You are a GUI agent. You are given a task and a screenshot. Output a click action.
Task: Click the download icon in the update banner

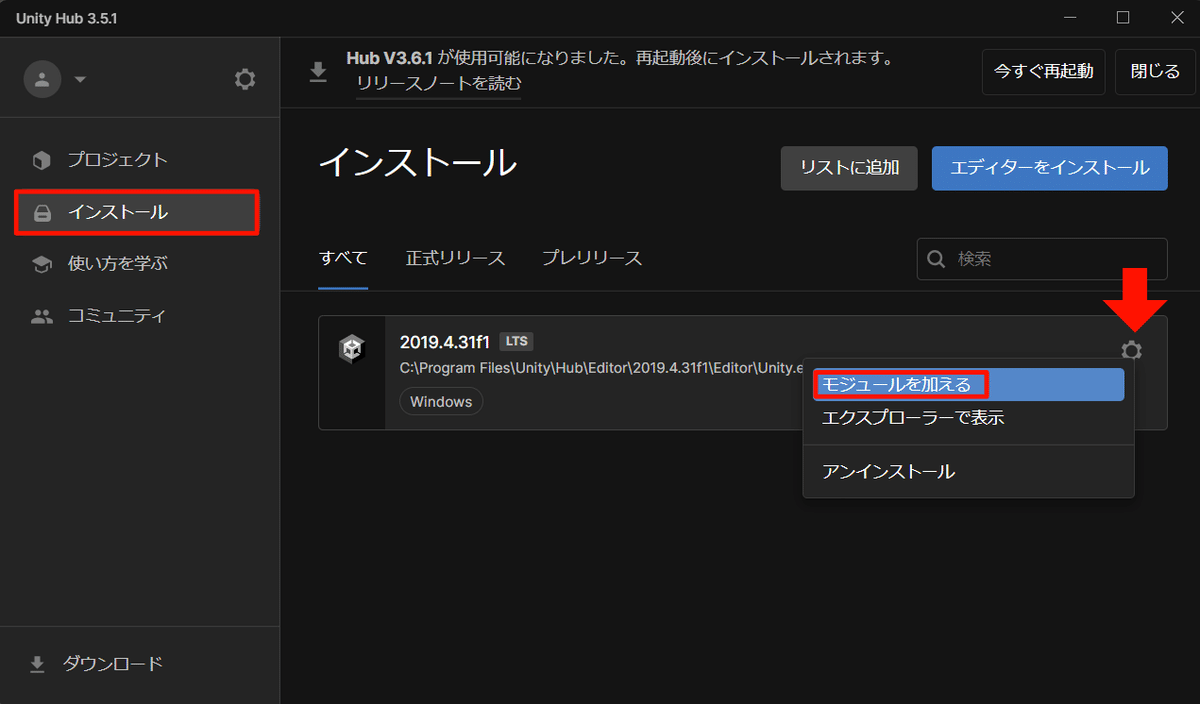coord(318,72)
